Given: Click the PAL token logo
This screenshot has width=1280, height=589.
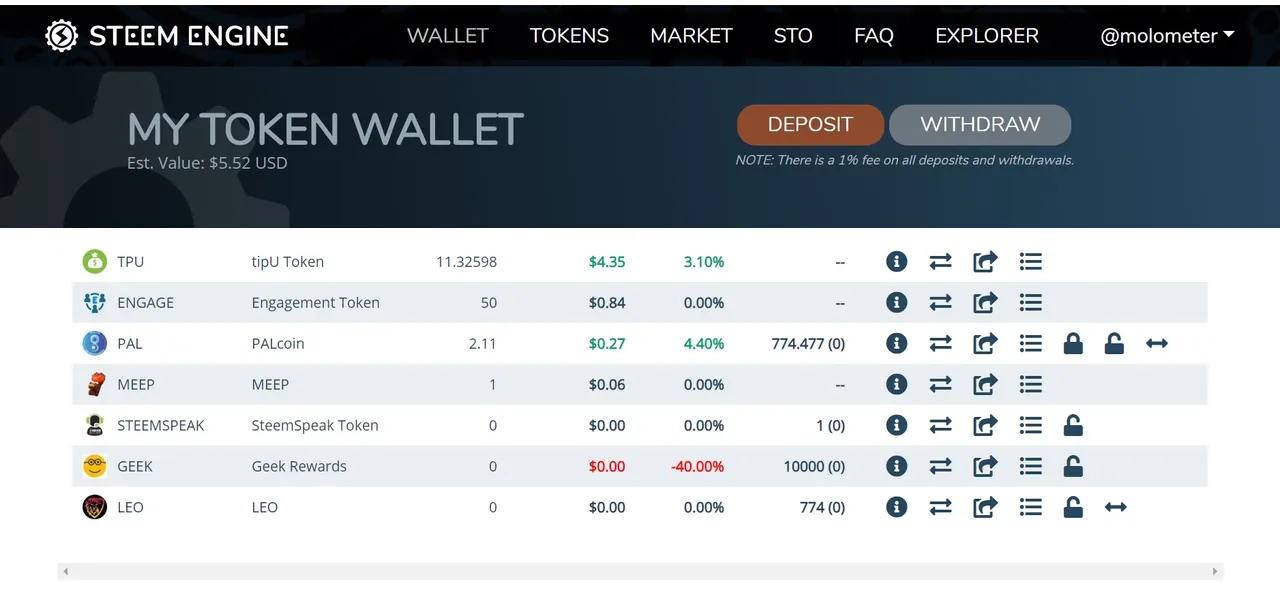Looking at the screenshot, I should coord(94,344).
